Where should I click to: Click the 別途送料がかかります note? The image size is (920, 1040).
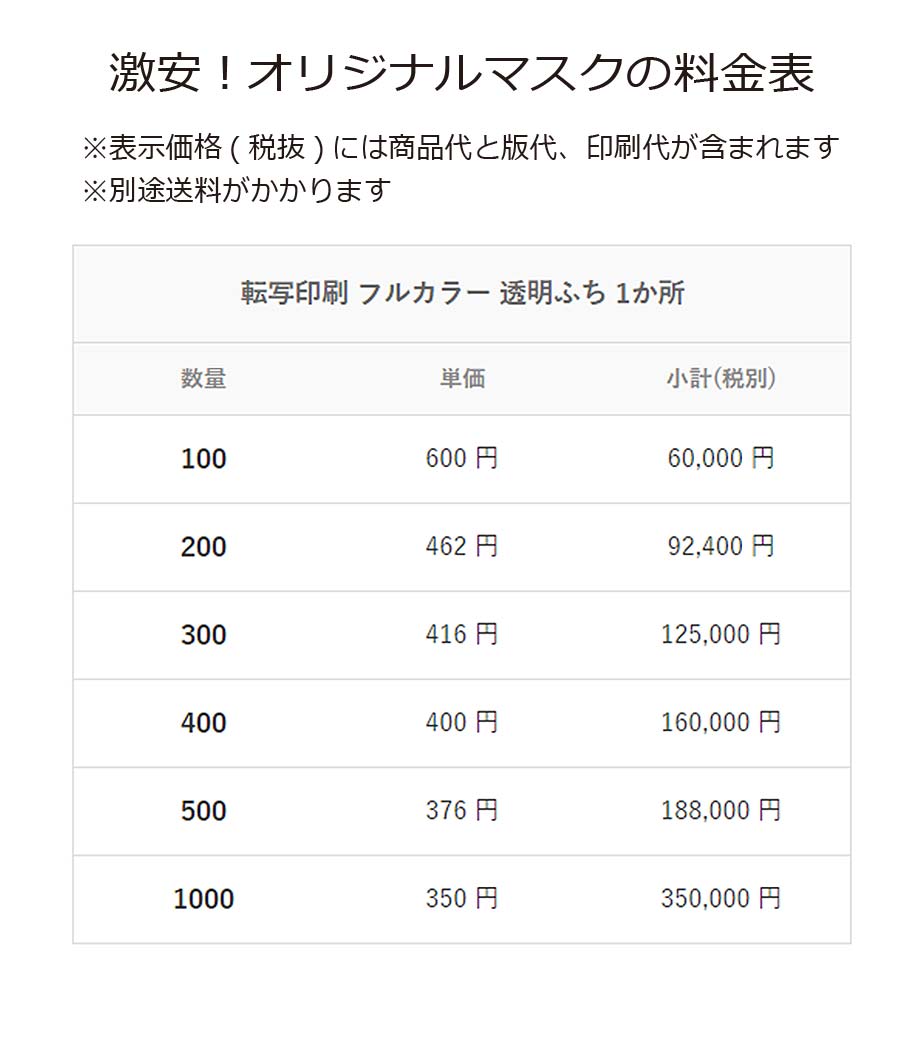(235, 190)
